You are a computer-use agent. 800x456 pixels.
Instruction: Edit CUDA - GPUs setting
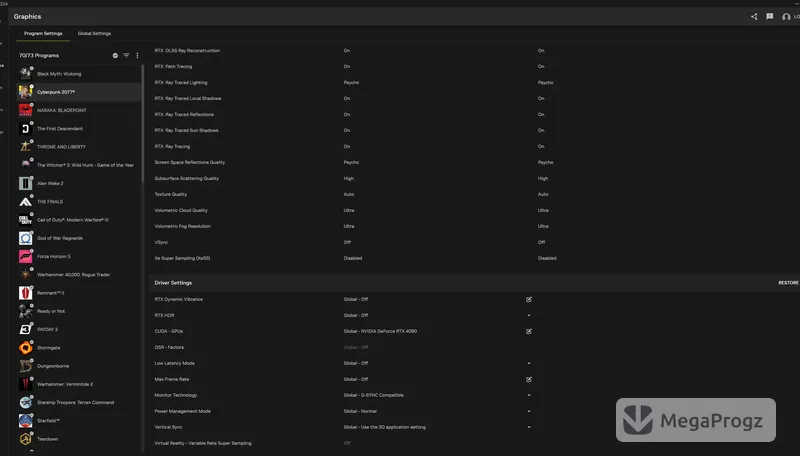[529, 331]
